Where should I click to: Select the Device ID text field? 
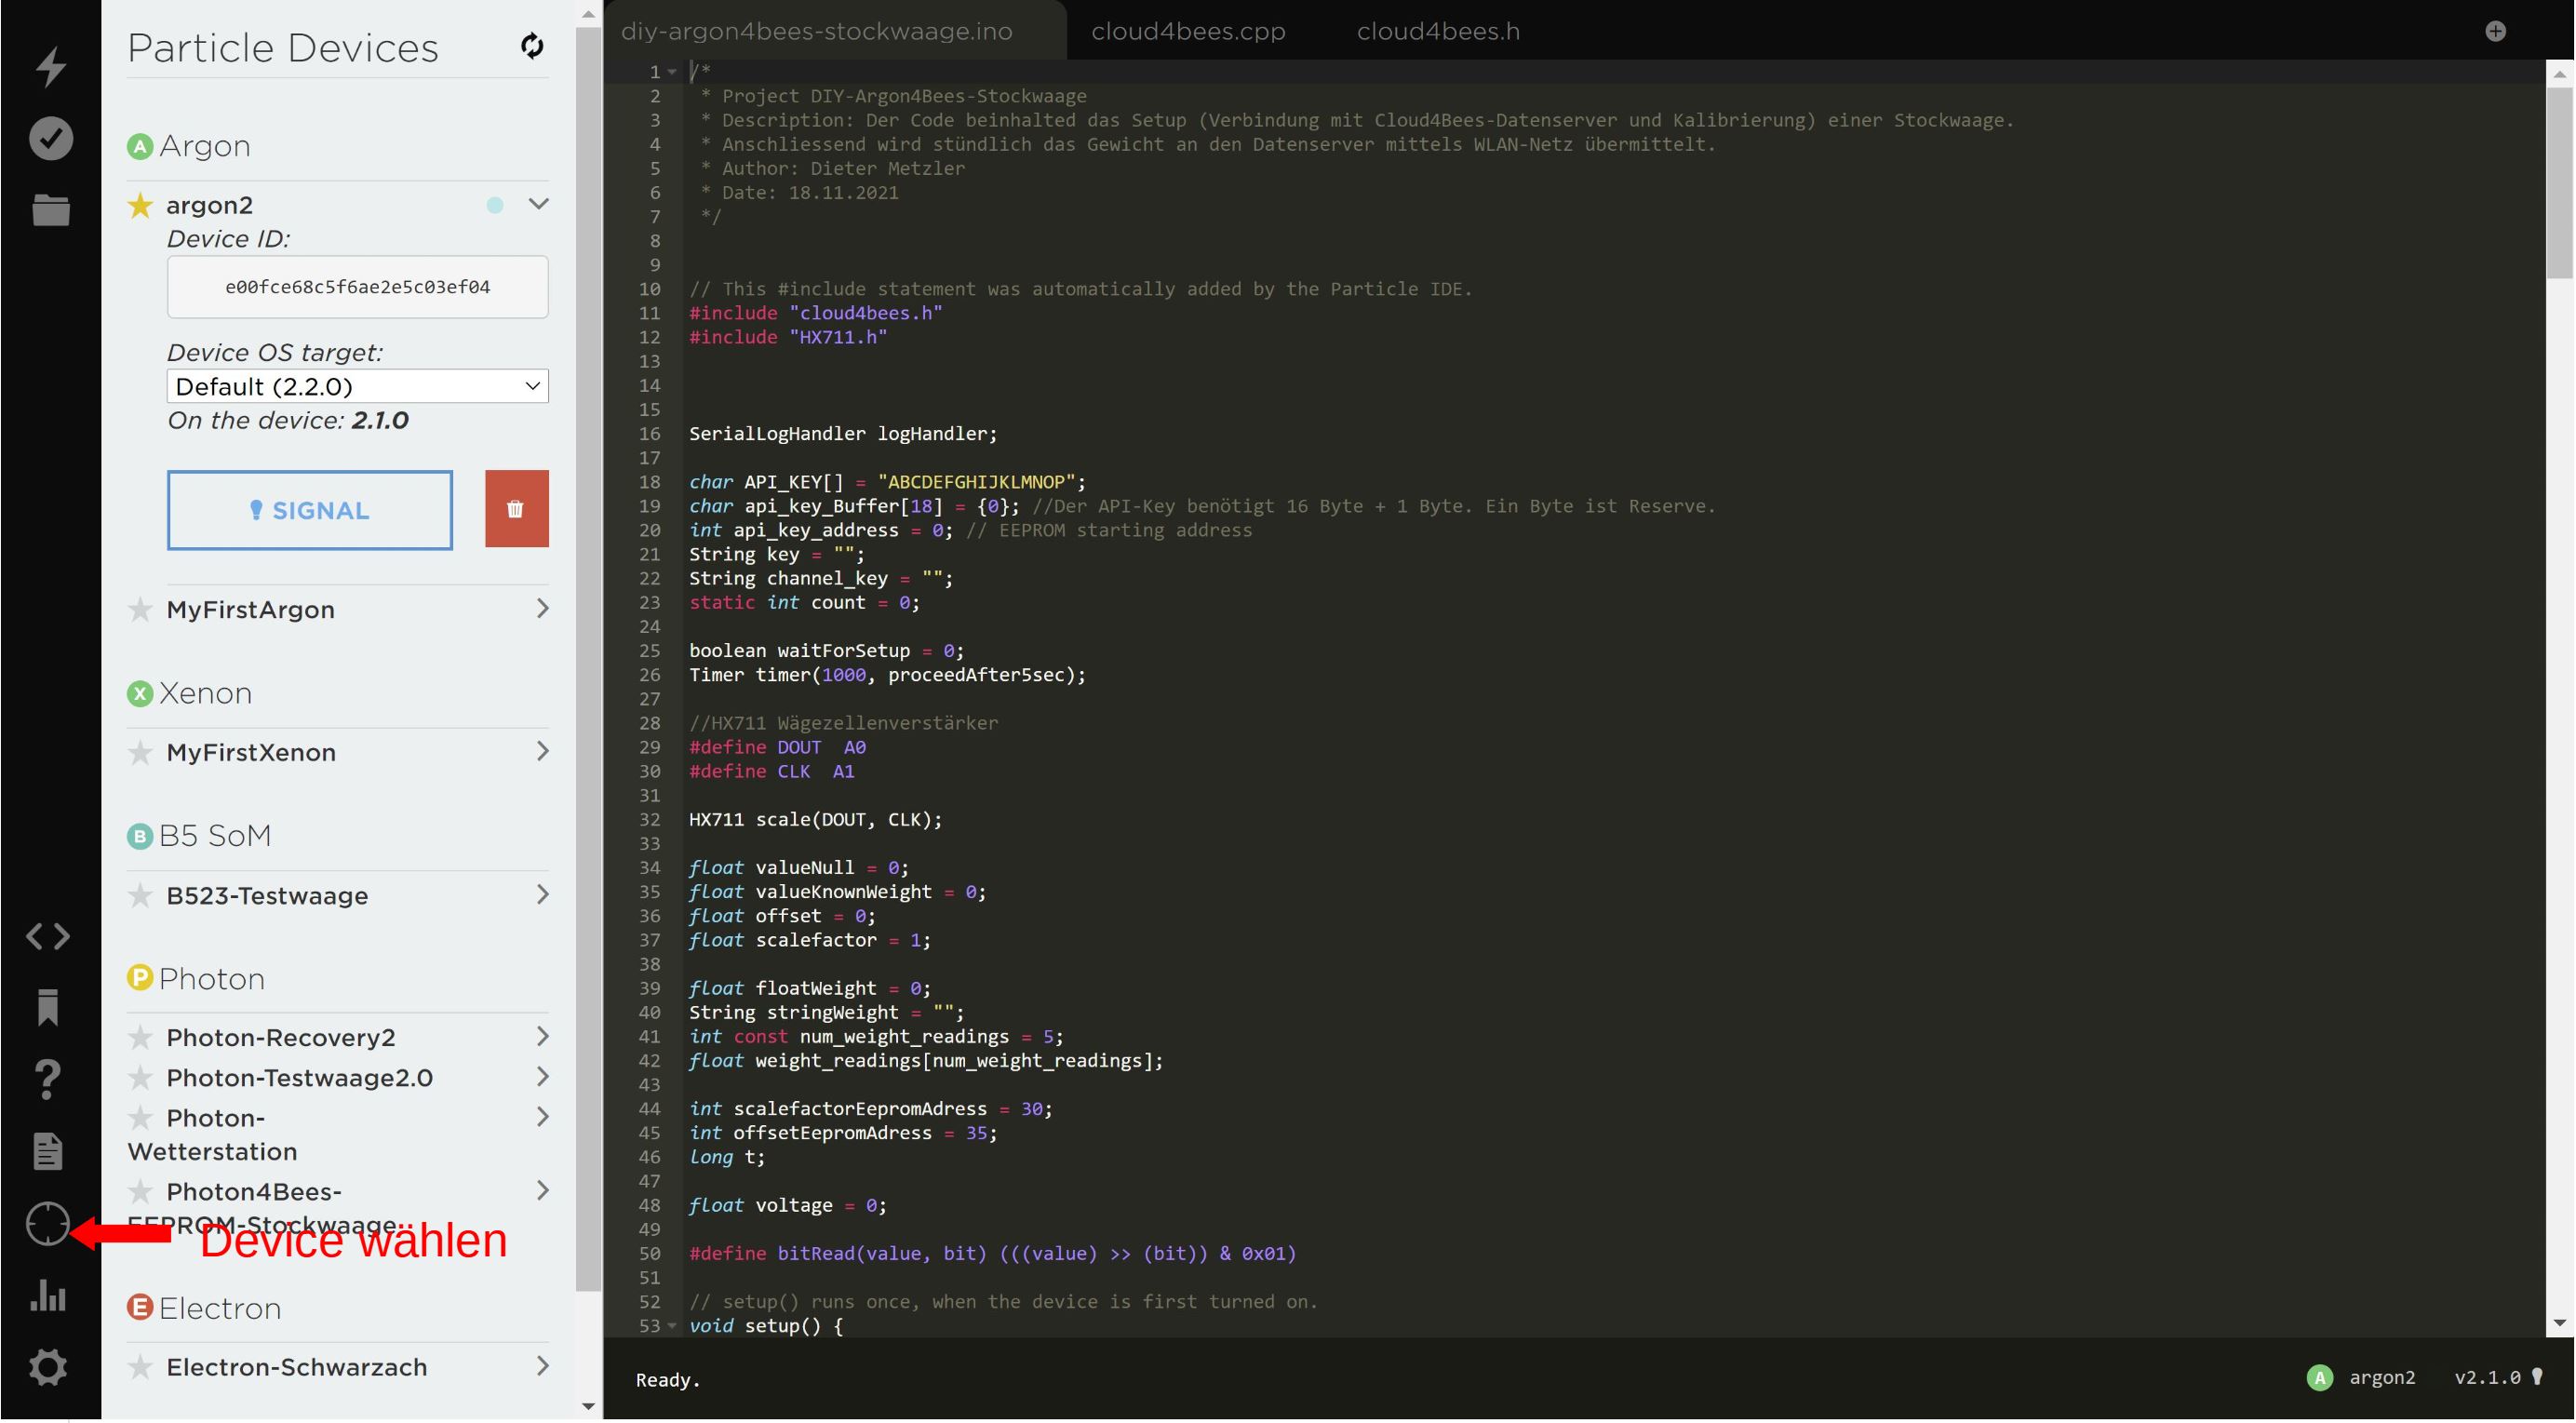[x=357, y=286]
